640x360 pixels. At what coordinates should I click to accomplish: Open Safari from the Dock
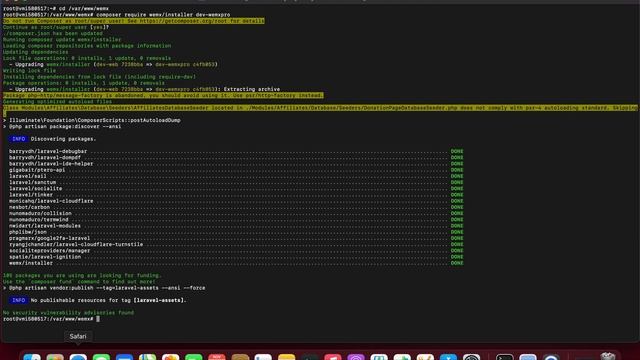(78, 357)
